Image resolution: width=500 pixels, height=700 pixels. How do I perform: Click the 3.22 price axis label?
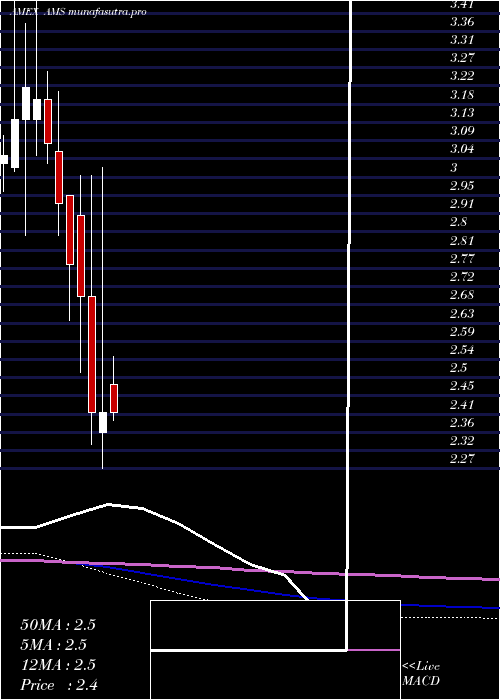pyautogui.click(x=462, y=76)
